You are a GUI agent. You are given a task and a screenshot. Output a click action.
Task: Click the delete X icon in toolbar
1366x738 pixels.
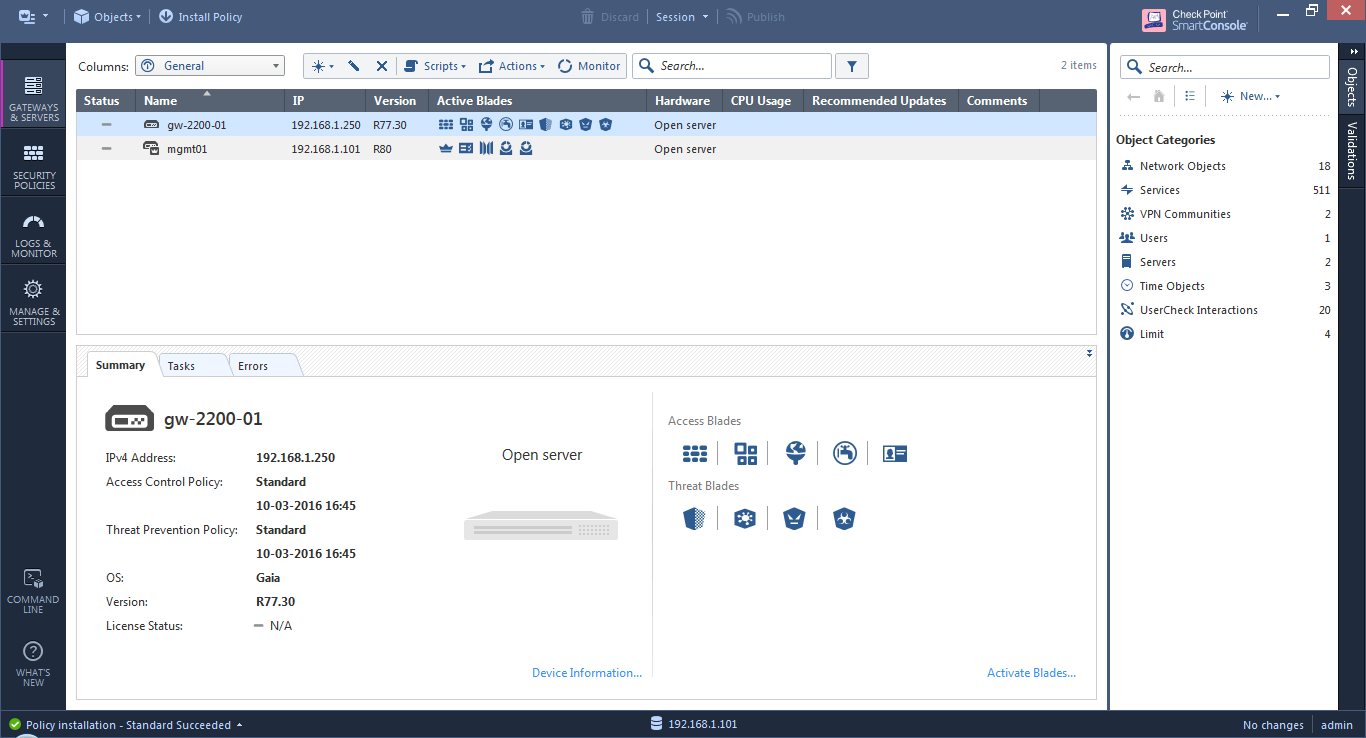pyautogui.click(x=381, y=66)
